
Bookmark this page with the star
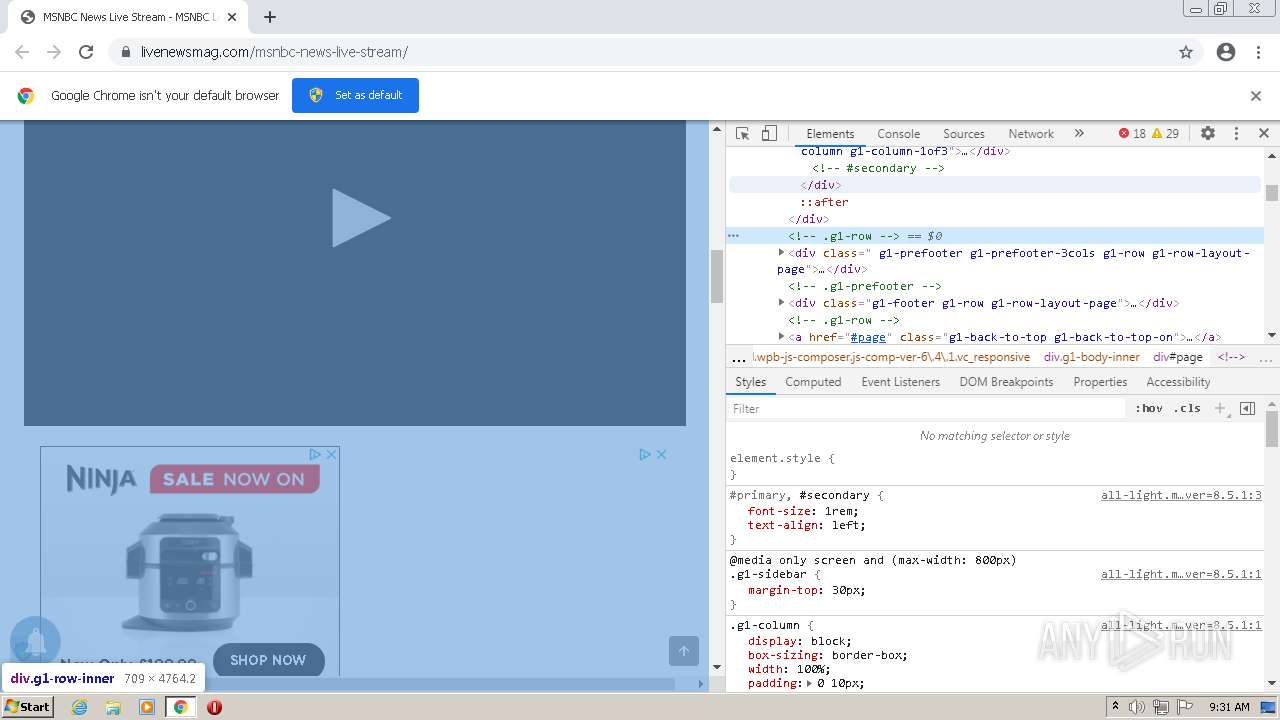[x=1186, y=52]
